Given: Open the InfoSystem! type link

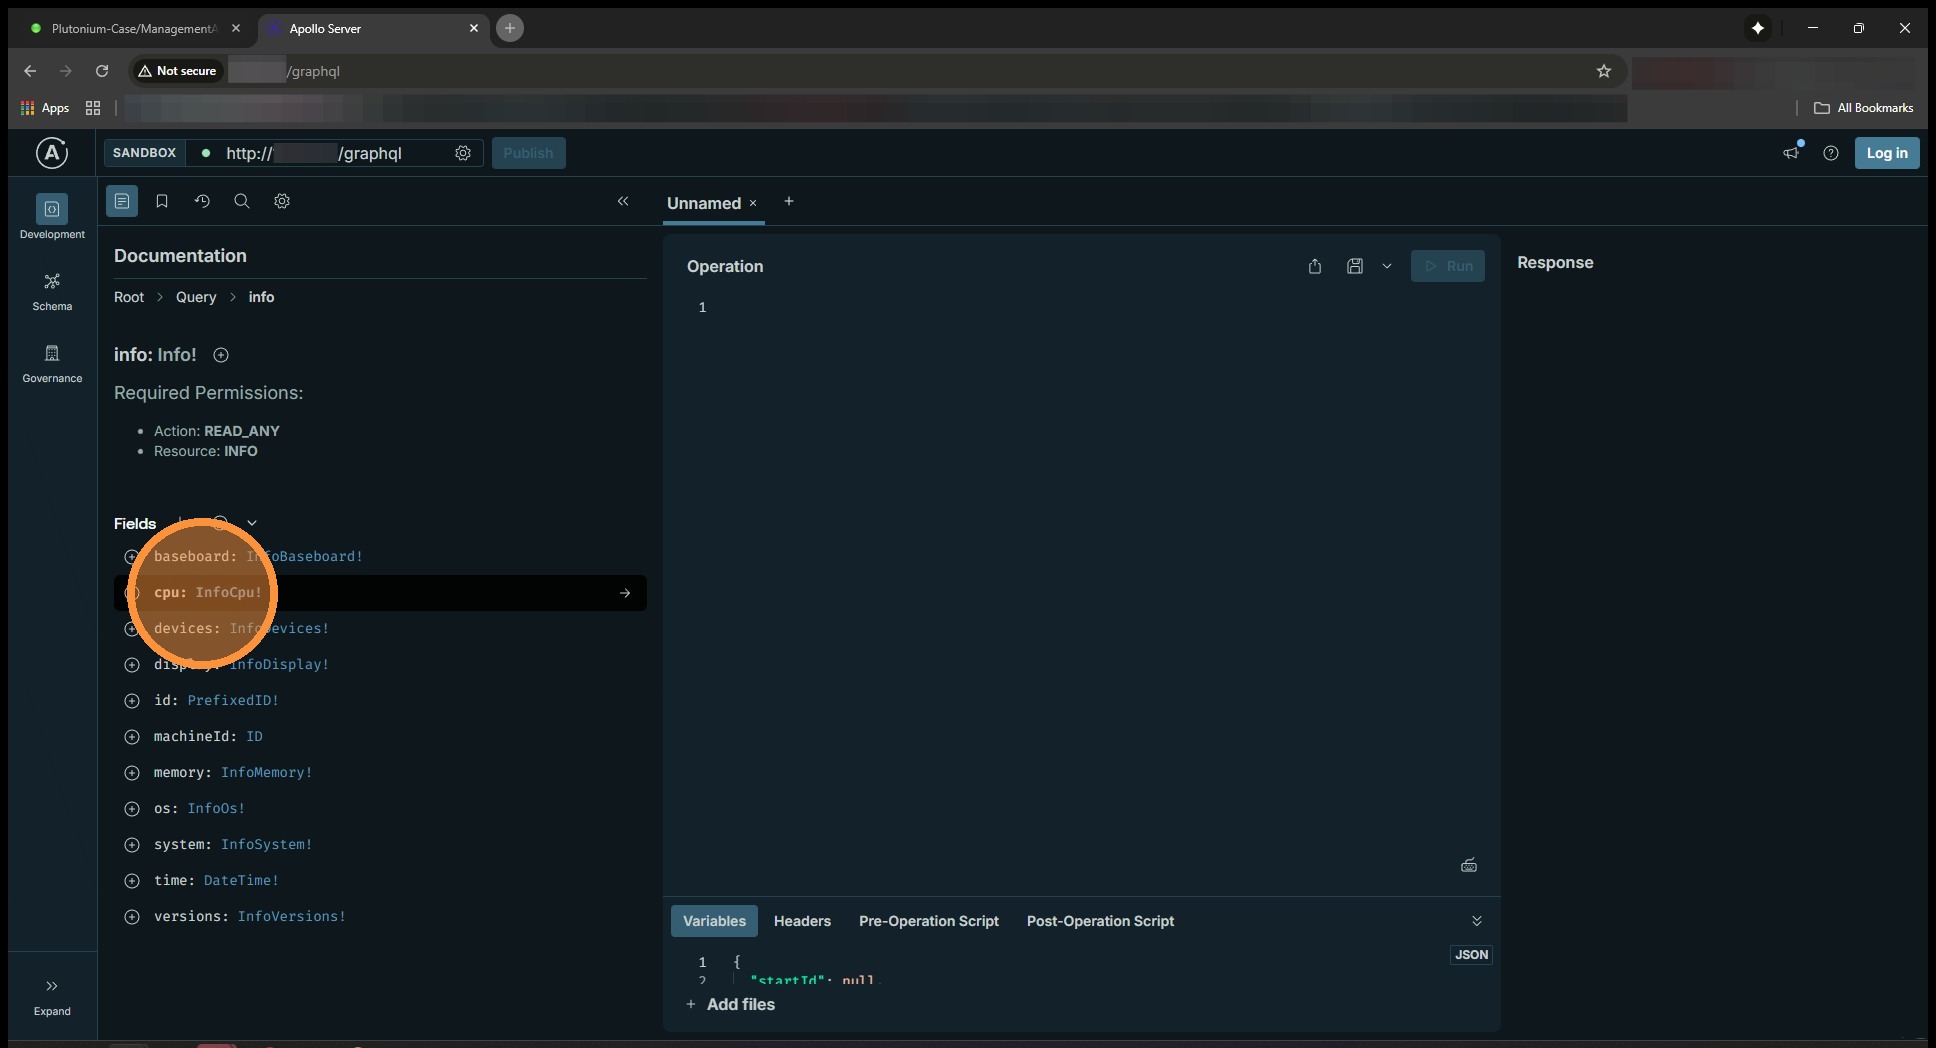Looking at the screenshot, I should coord(267,844).
